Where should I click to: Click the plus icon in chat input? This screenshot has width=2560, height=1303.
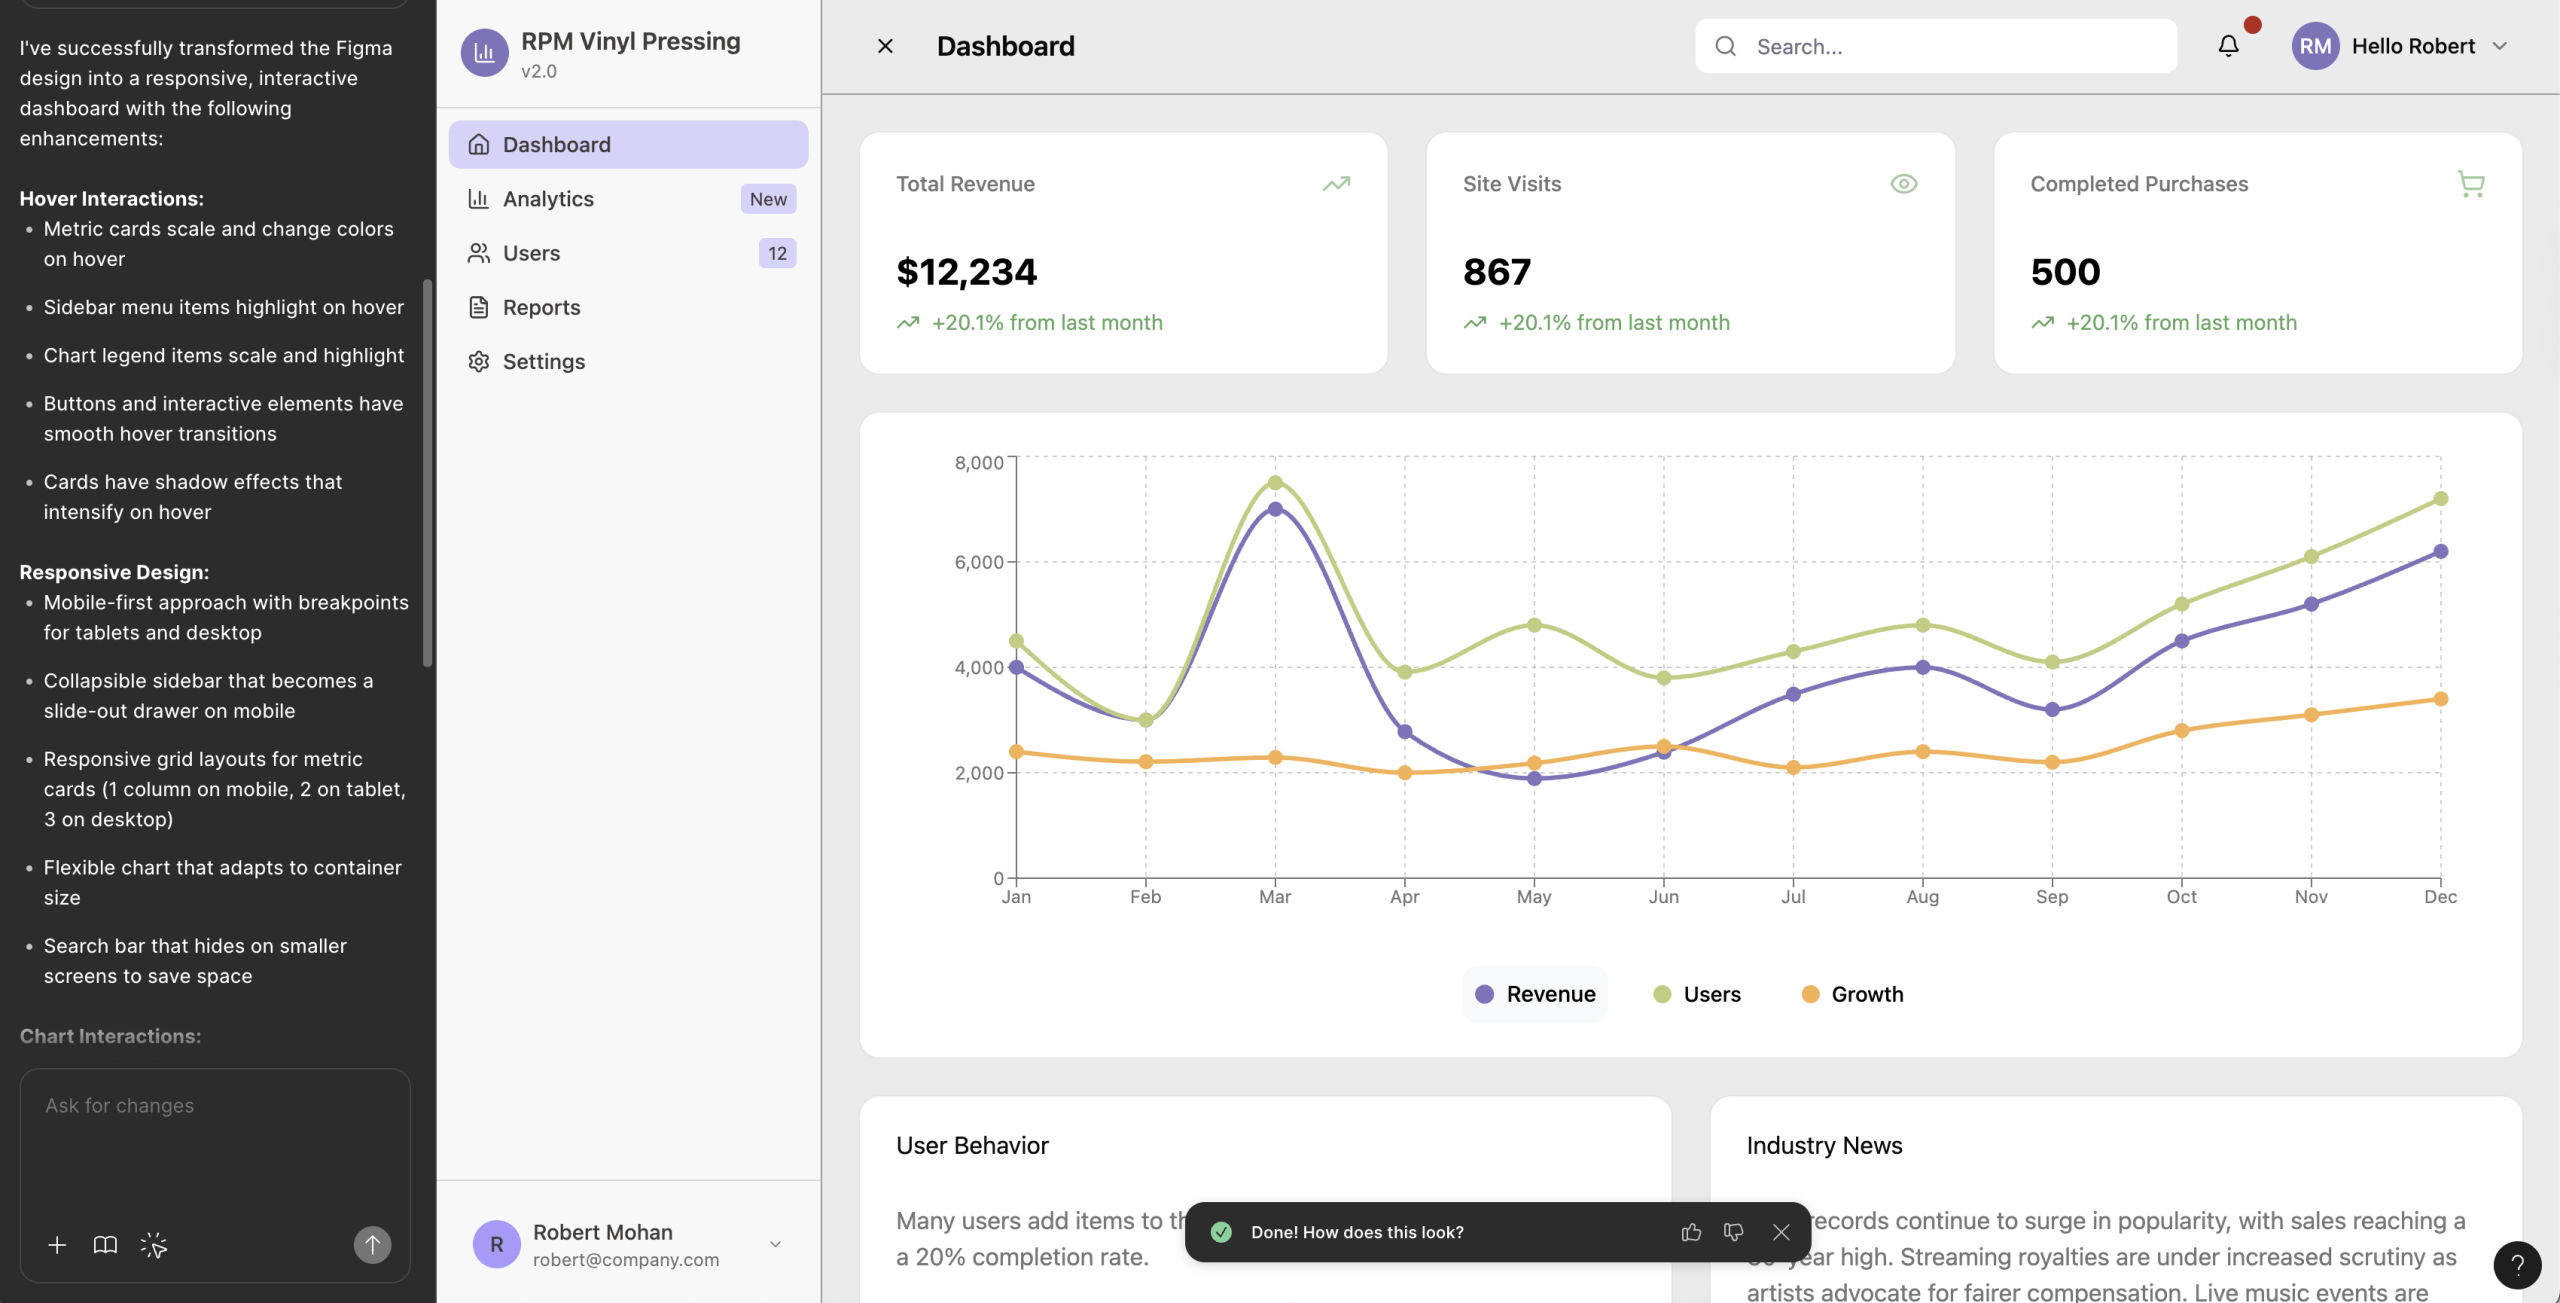tap(57, 1245)
